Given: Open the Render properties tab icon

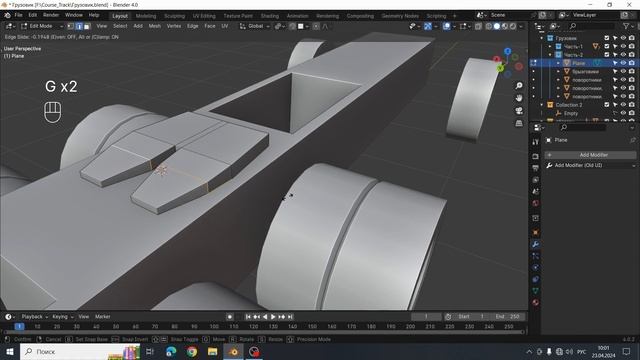Looking at the screenshot, I should [536, 156].
